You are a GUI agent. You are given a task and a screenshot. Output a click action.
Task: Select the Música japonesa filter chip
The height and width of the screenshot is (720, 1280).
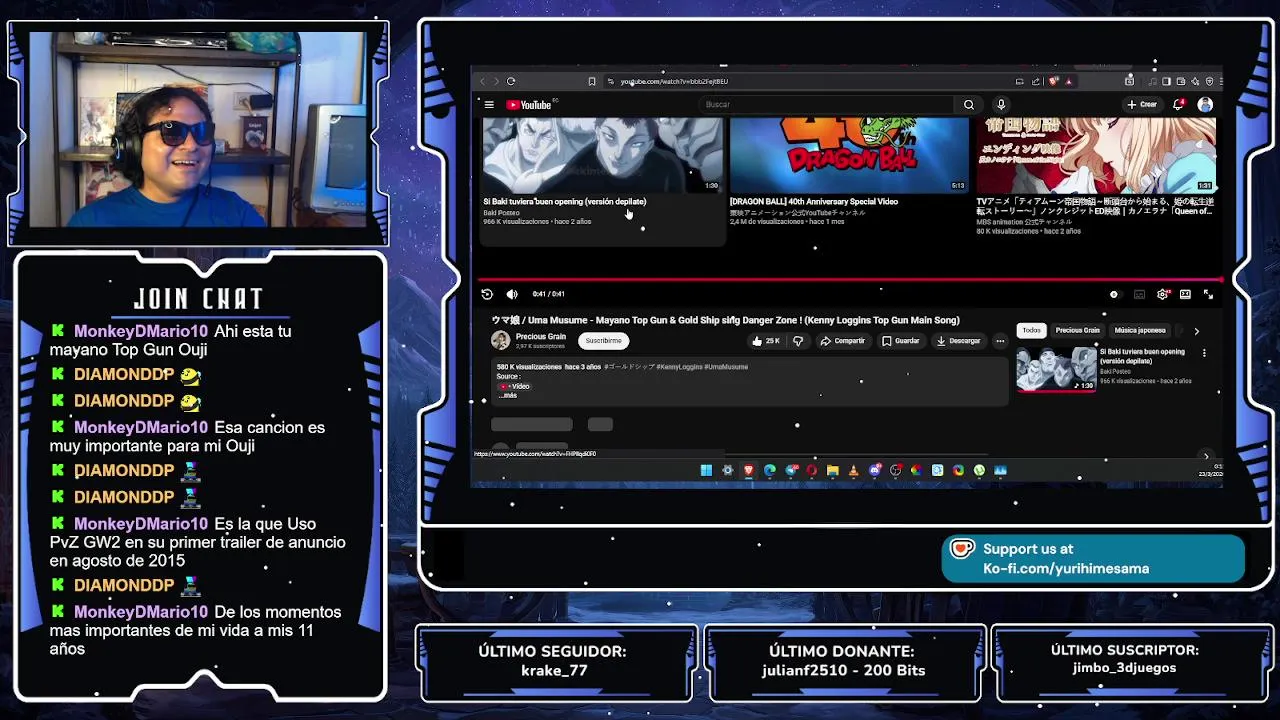click(1140, 330)
